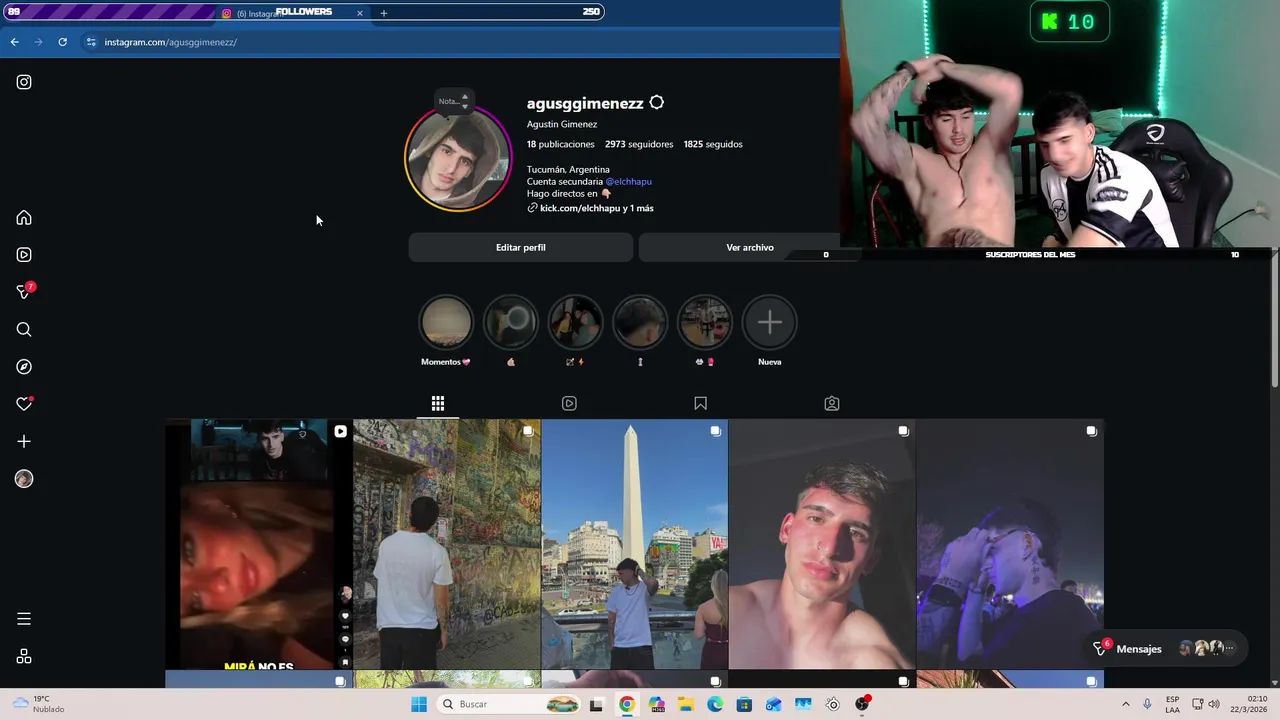Image resolution: width=1280 pixels, height=720 pixels.
Task: Open the Obelisk post
Action: coord(635,544)
